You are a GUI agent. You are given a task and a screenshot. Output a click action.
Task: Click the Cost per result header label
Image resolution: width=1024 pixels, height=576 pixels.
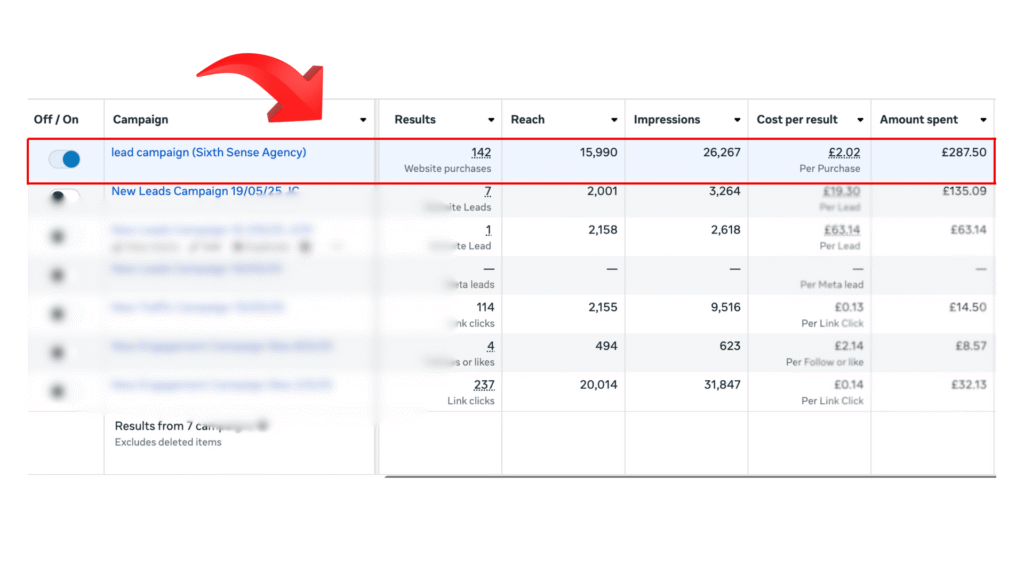pyautogui.click(x=797, y=120)
